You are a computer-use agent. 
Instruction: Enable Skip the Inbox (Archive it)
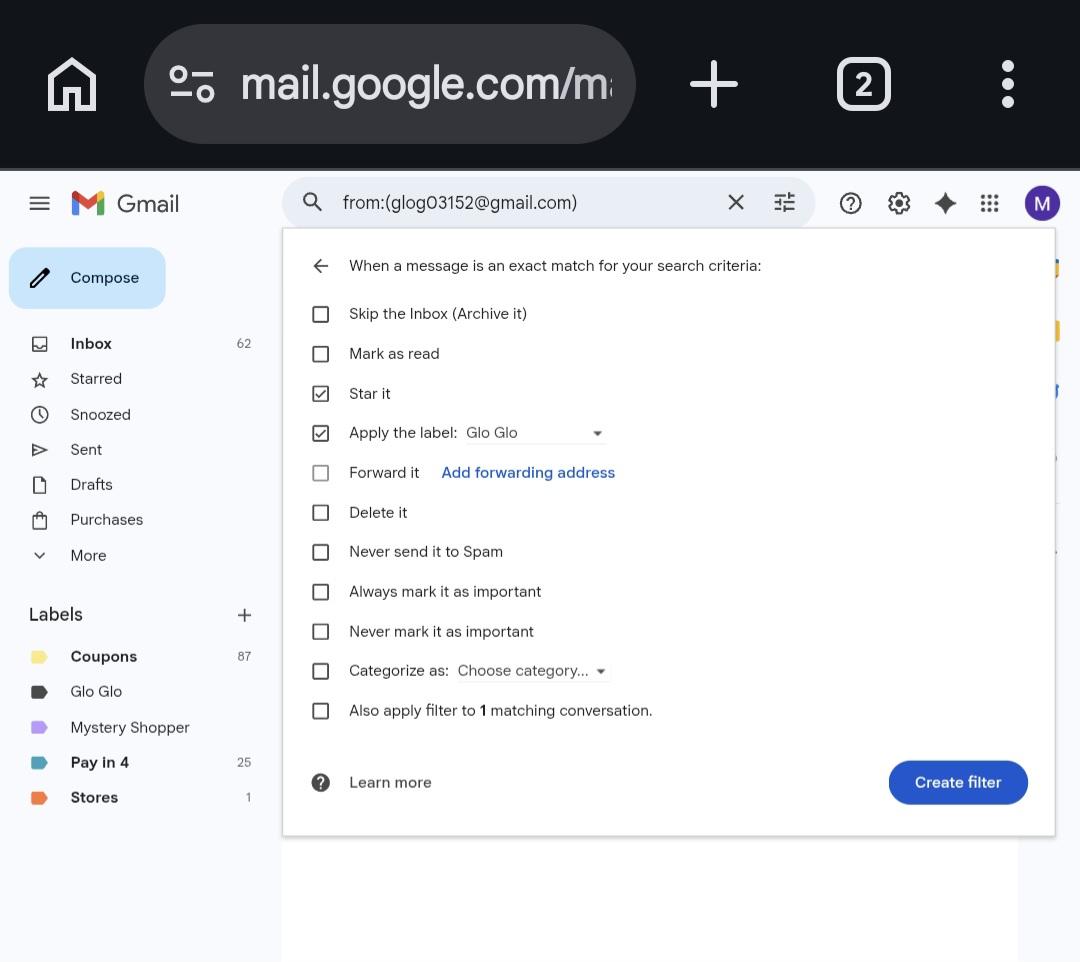[x=320, y=314]
